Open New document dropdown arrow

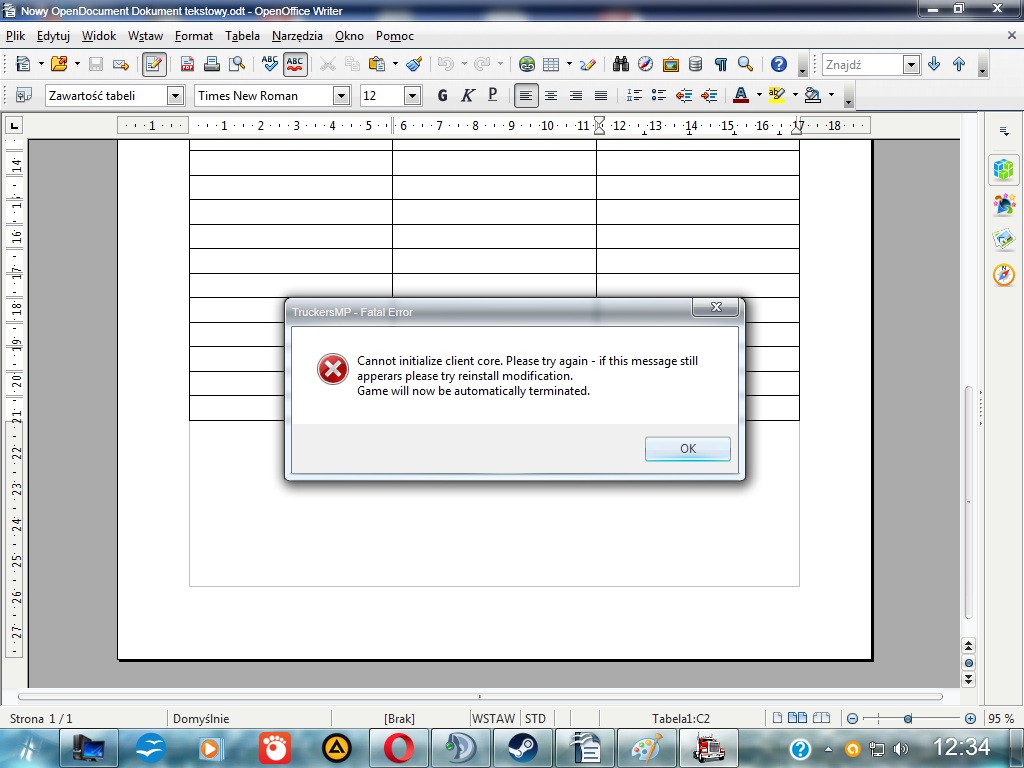click(41, 63)
